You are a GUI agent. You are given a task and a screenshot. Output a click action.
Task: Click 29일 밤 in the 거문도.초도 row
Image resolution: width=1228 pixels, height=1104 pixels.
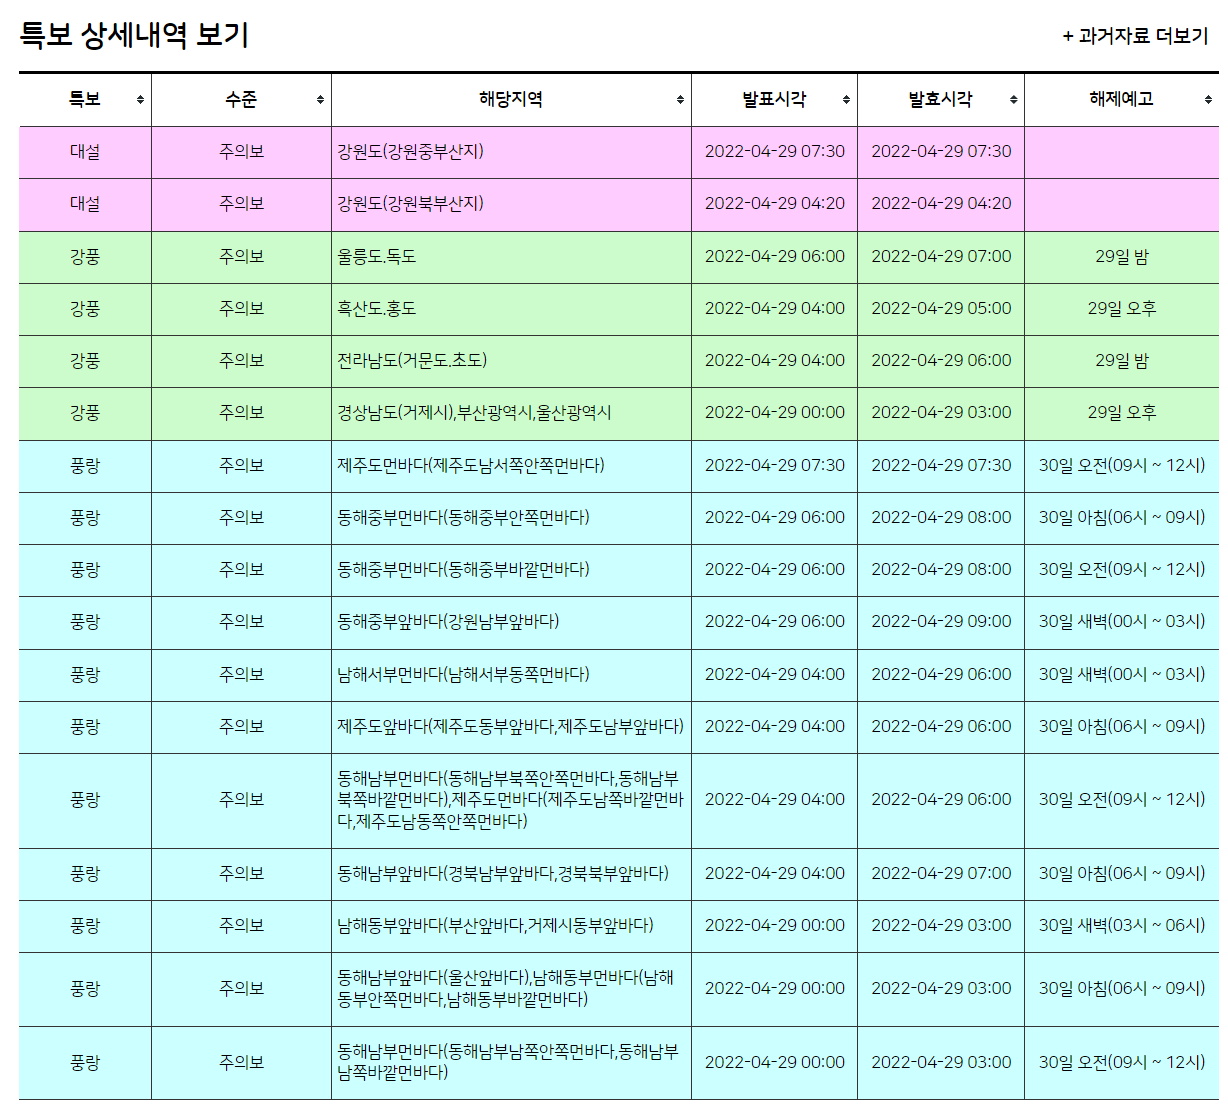pos(1122,361)
